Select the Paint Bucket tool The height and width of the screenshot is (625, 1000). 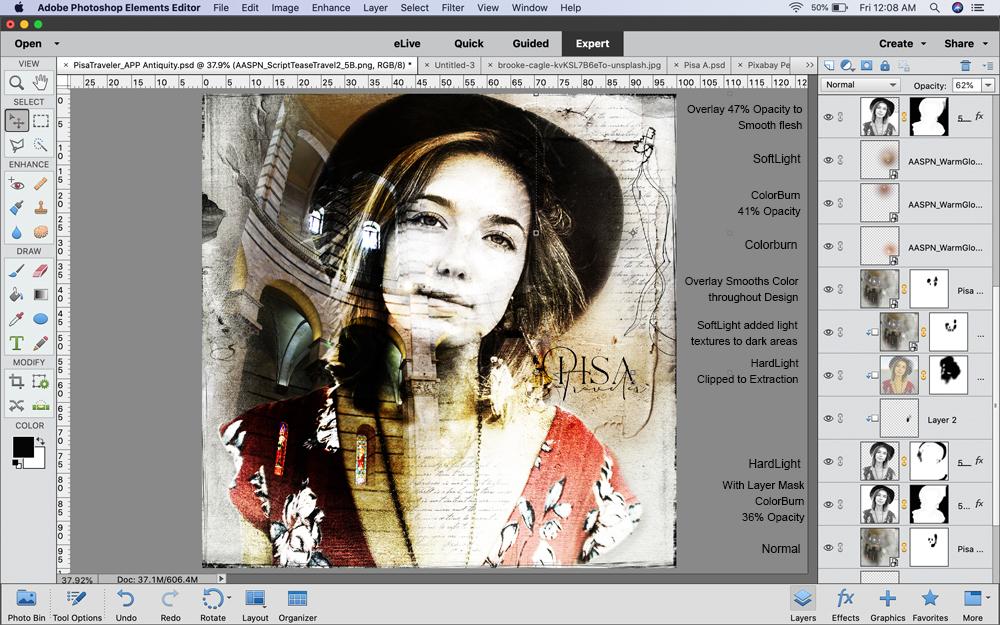coord(17,295)
